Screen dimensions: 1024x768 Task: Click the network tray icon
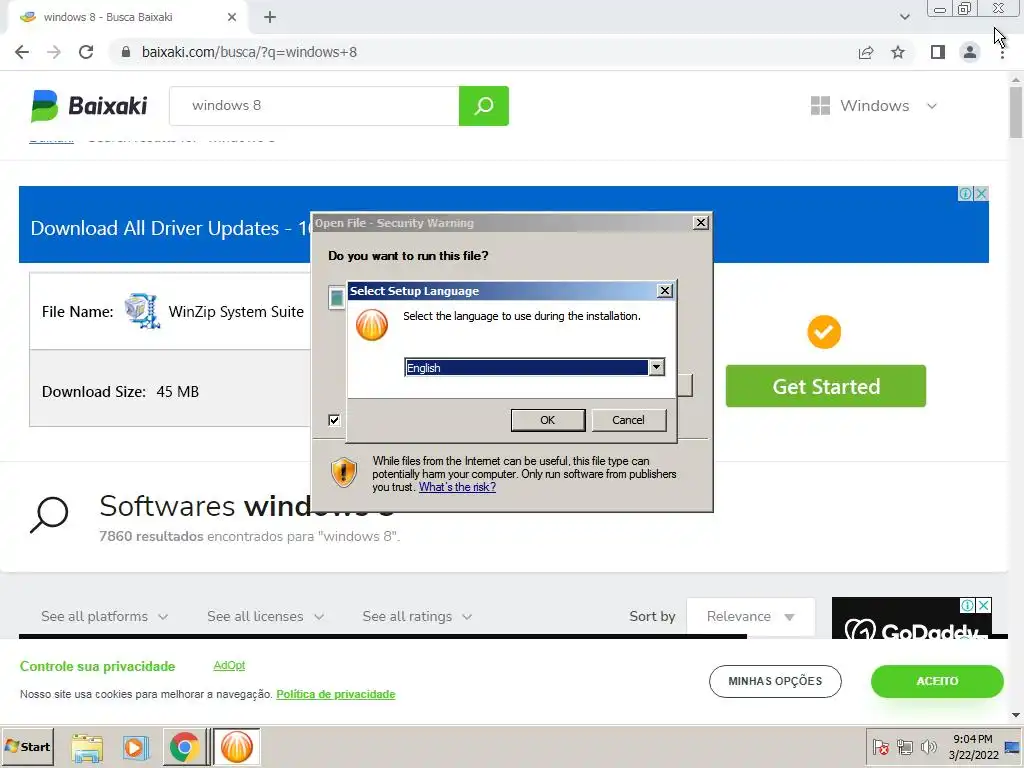click(904, 746)
